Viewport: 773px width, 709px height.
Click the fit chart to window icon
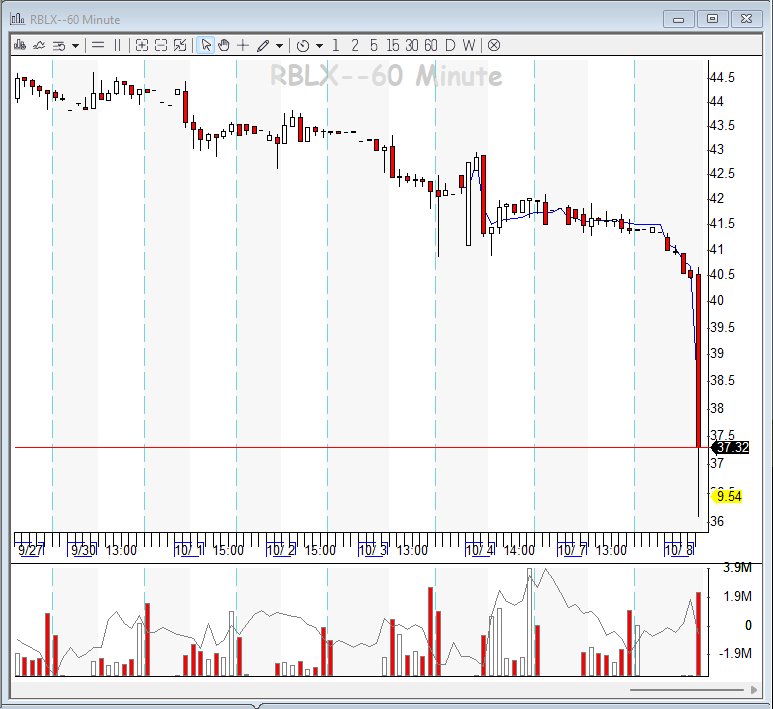tap(180, 45)
